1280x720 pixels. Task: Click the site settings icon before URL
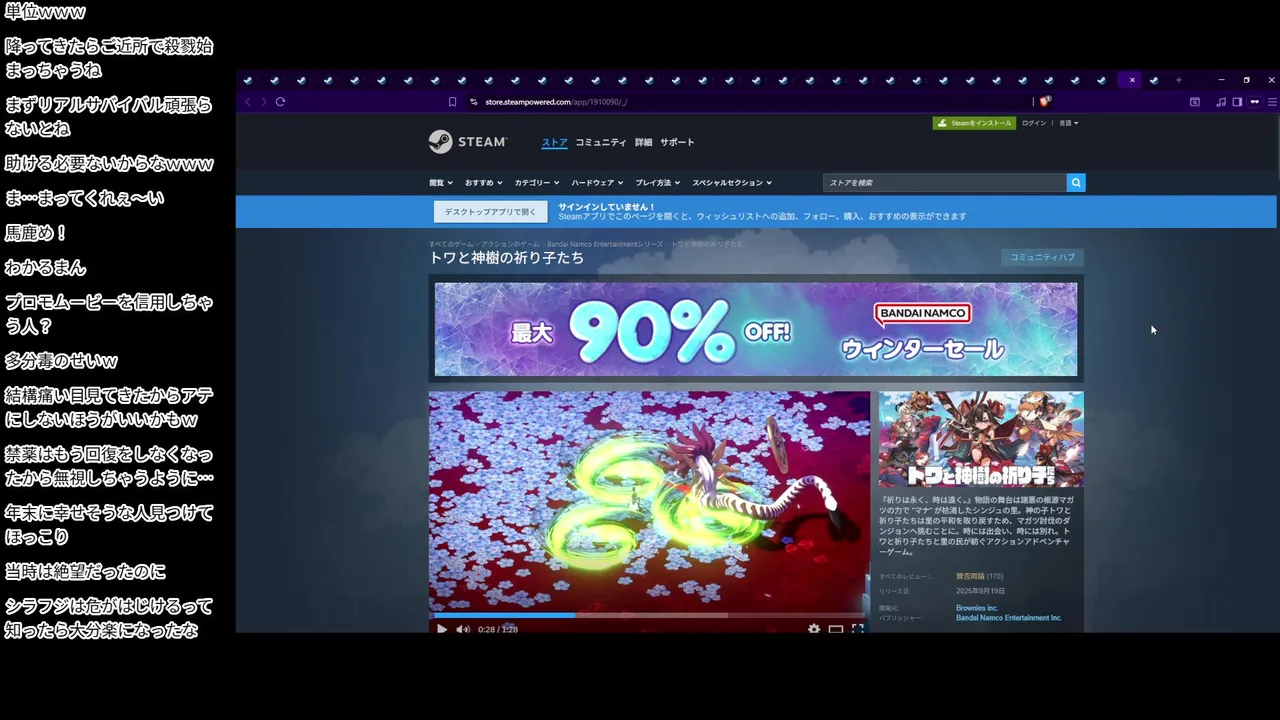474,101
